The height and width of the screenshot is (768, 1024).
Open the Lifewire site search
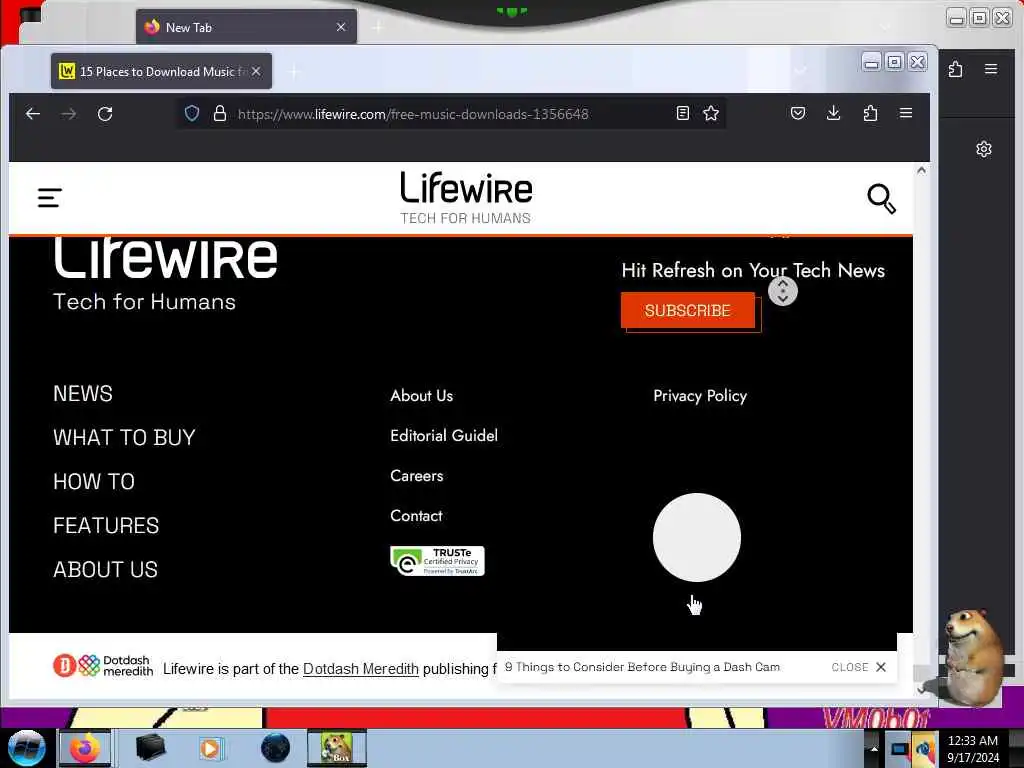[881, 199]
